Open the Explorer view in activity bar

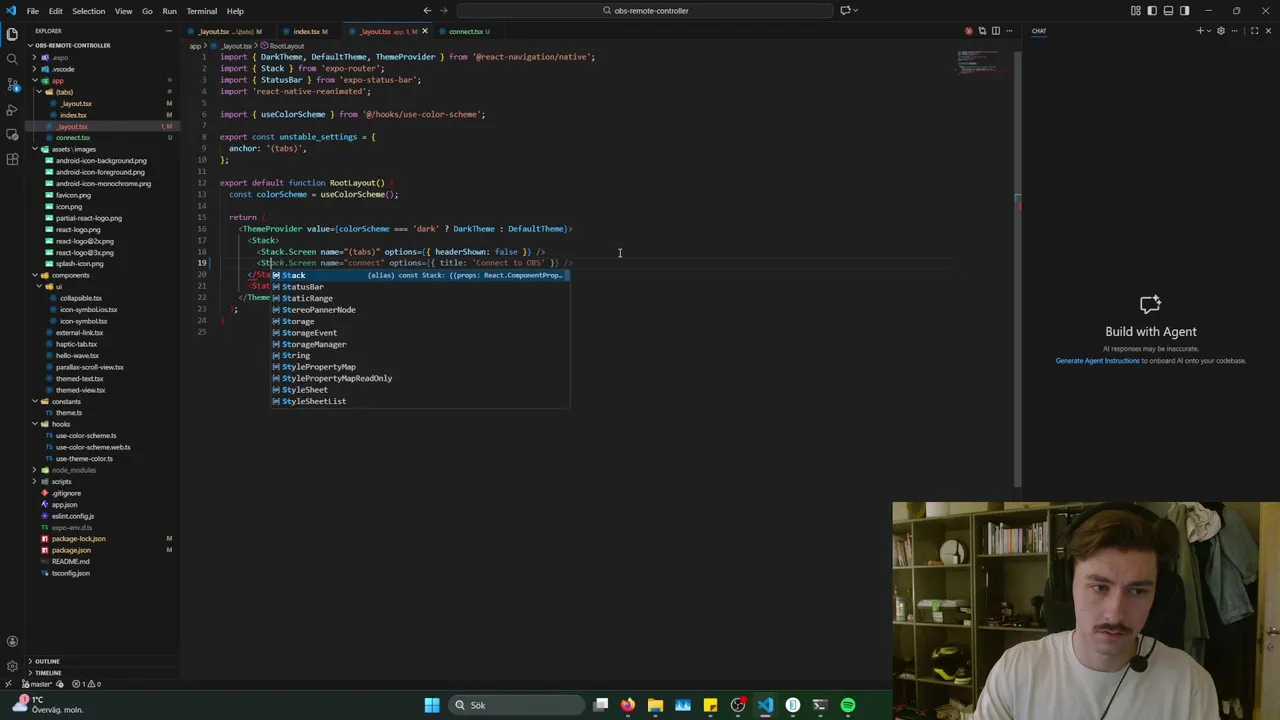click(x=12, y=34)
